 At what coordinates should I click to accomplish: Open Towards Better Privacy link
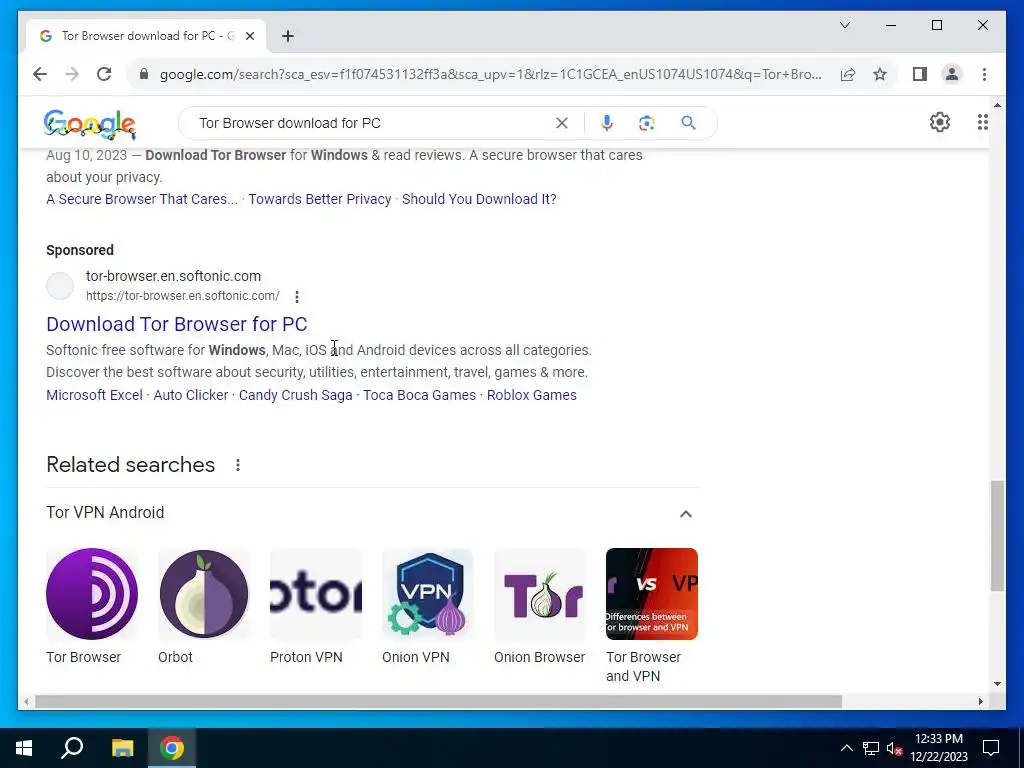tap(319, 199)
